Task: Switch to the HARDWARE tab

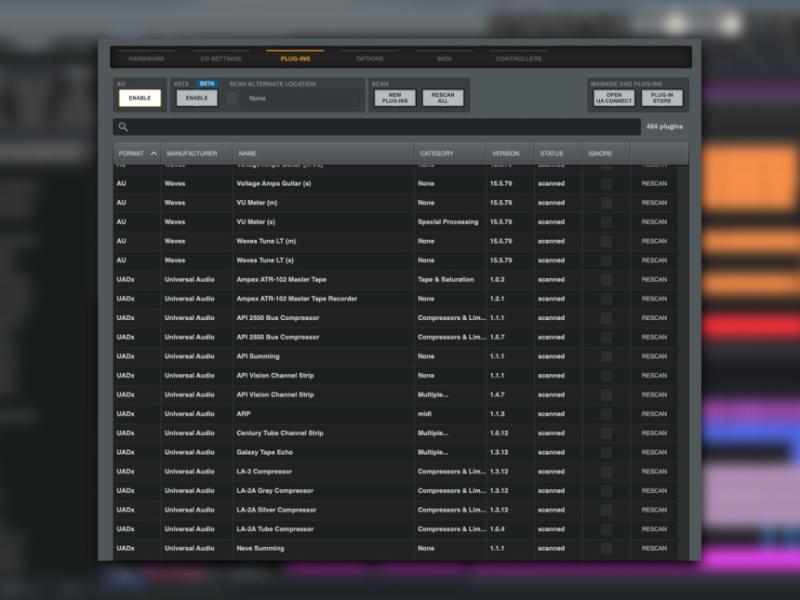Action: coord(146,59)
